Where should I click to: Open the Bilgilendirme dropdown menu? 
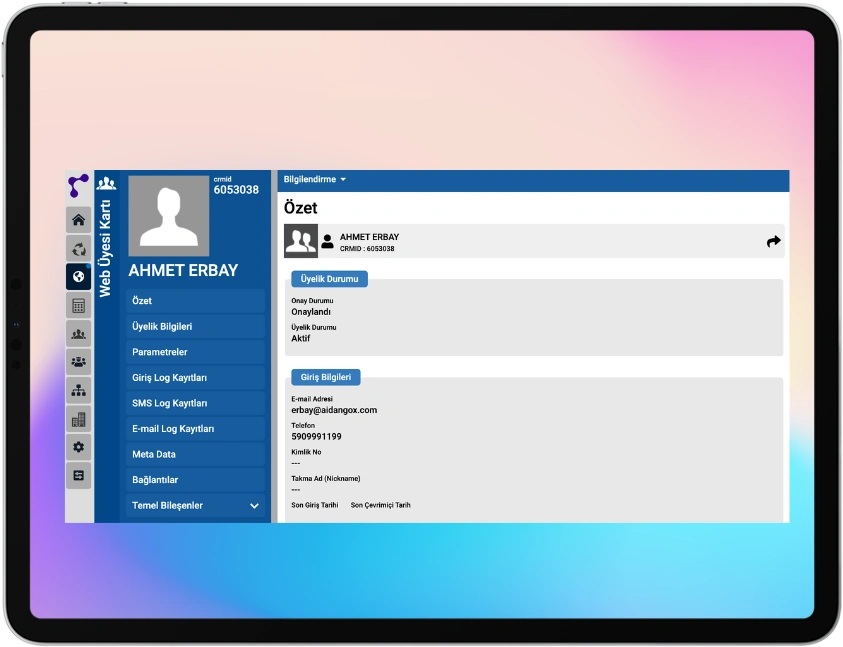coord(314,180)
